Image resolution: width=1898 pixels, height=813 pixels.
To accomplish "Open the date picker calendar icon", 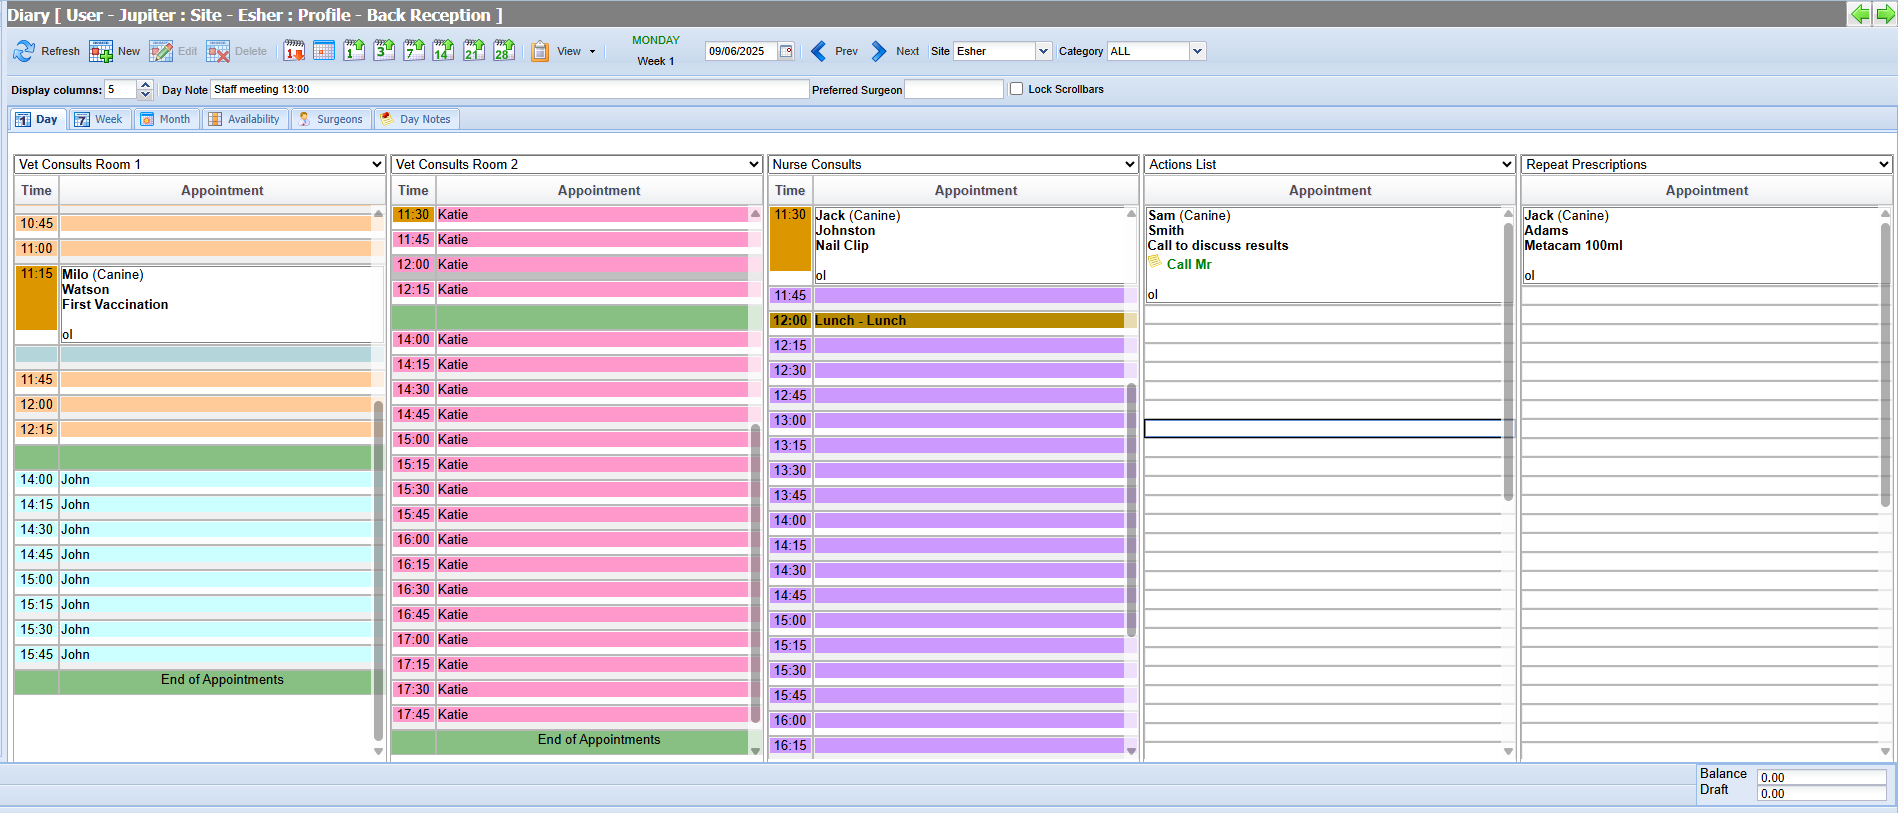I will pyautogui.click(x=786, y=51).
